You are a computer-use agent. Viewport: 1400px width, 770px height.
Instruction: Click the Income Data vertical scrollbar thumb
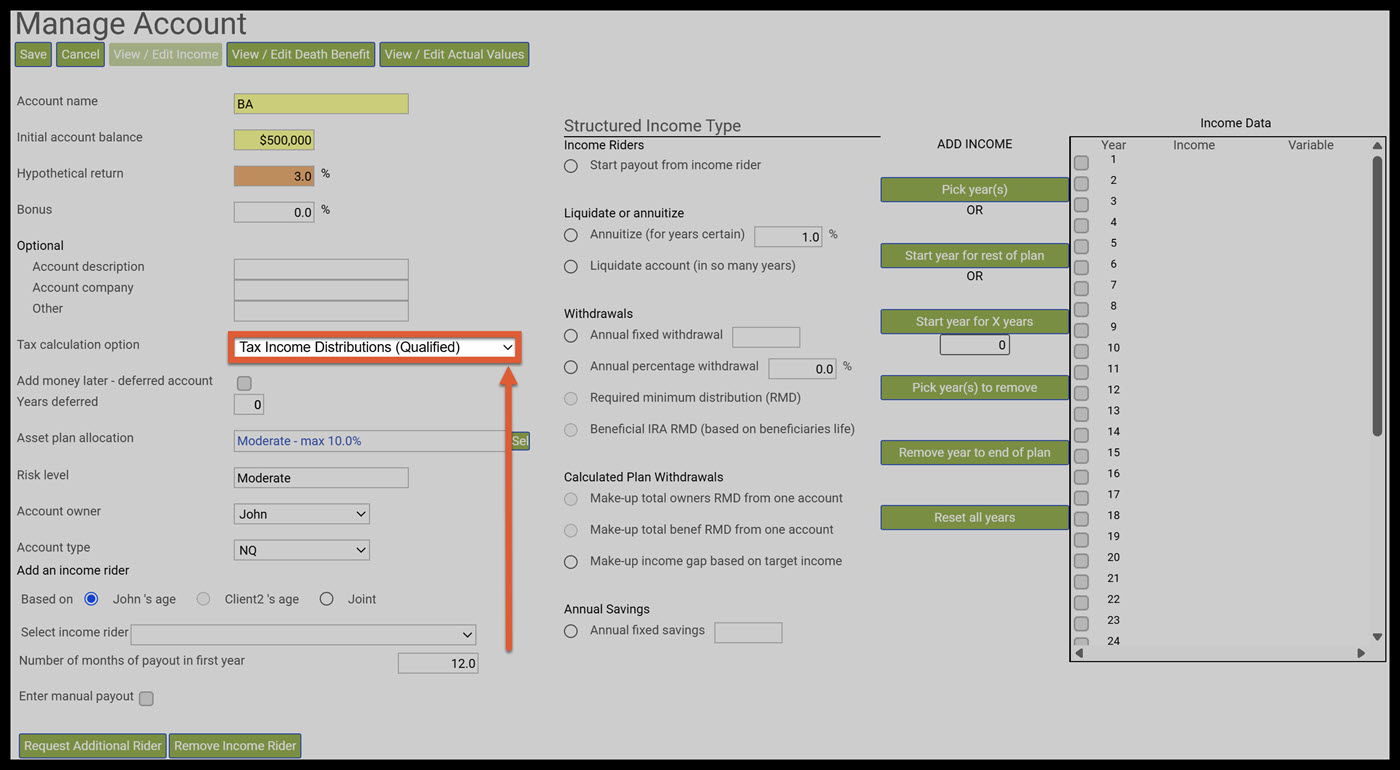click(x=1377, y=295)
